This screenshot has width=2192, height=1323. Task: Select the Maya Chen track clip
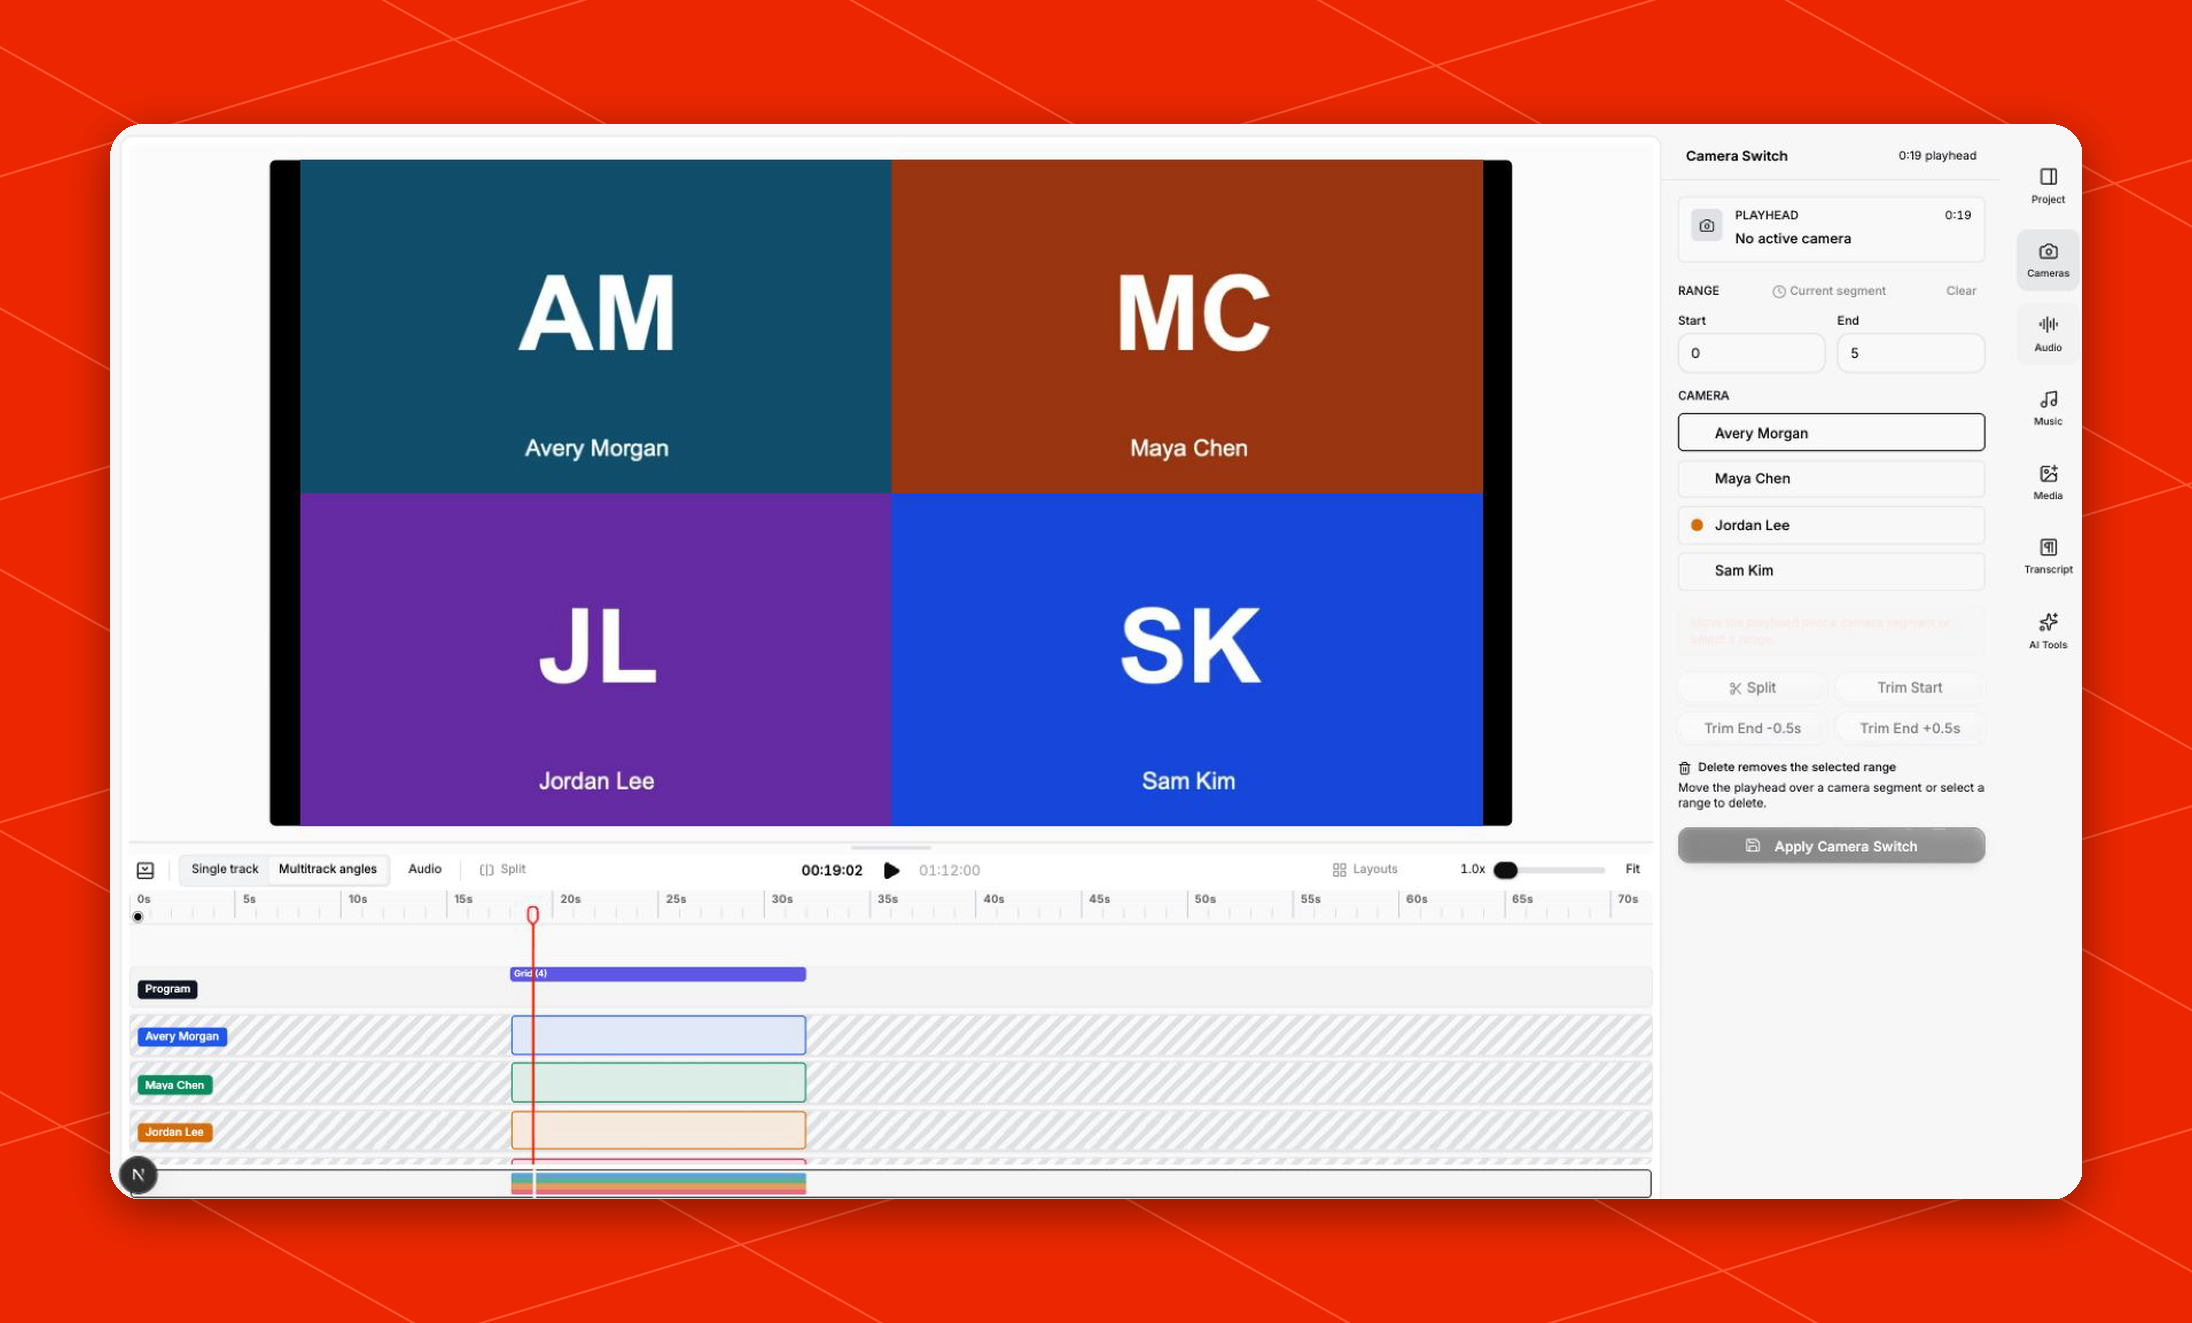tap(658, 1083)
